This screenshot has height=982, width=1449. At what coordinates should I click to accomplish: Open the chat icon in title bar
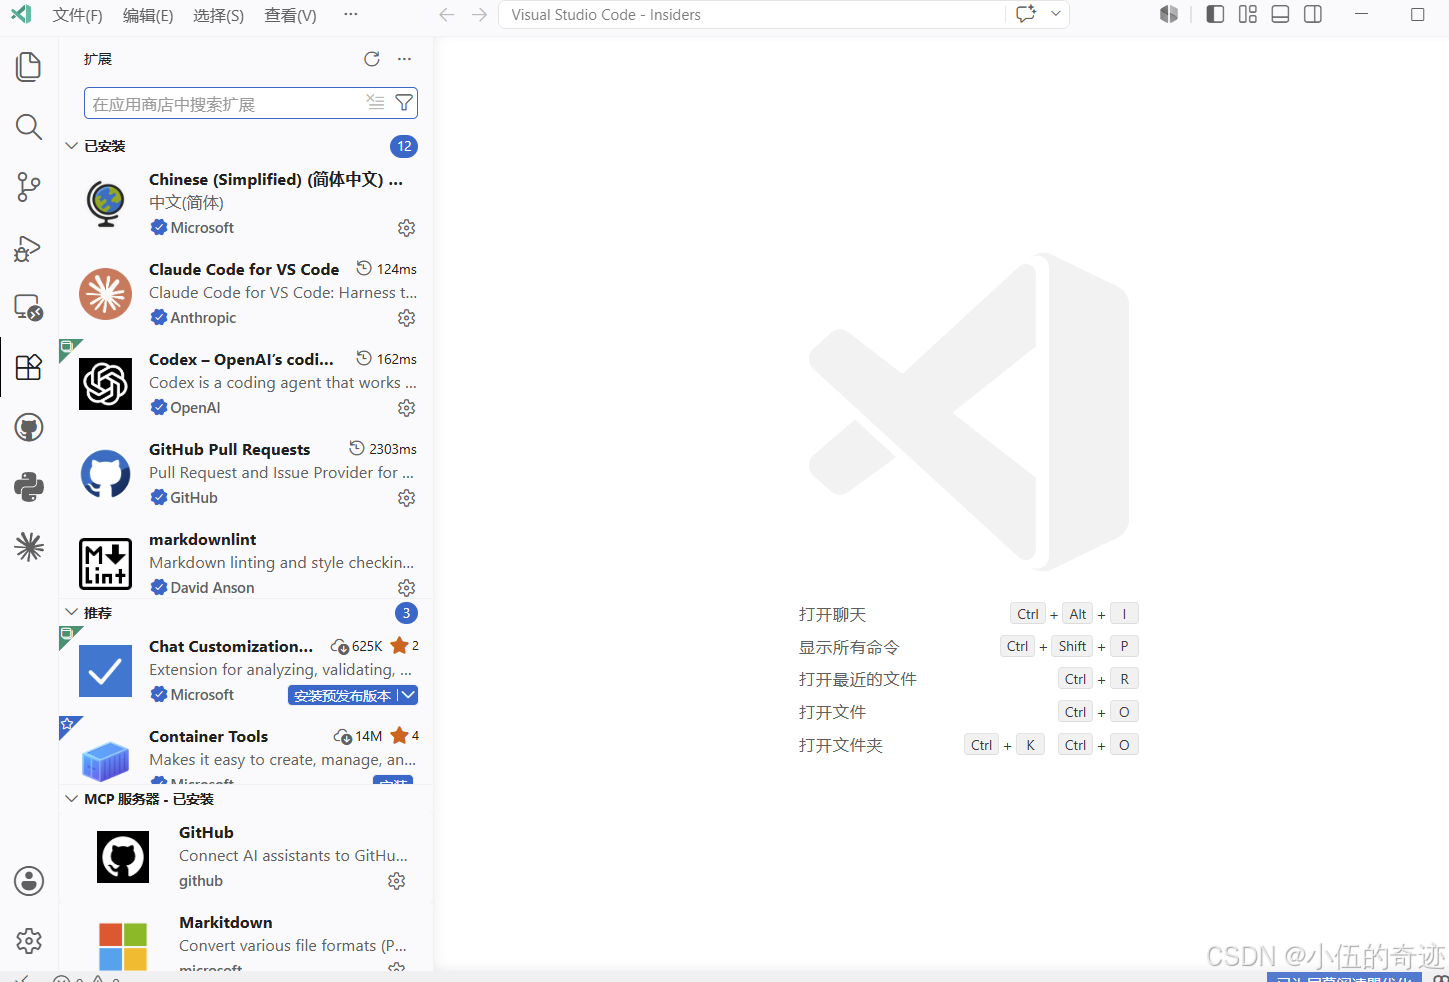(x=1026, y=14)
